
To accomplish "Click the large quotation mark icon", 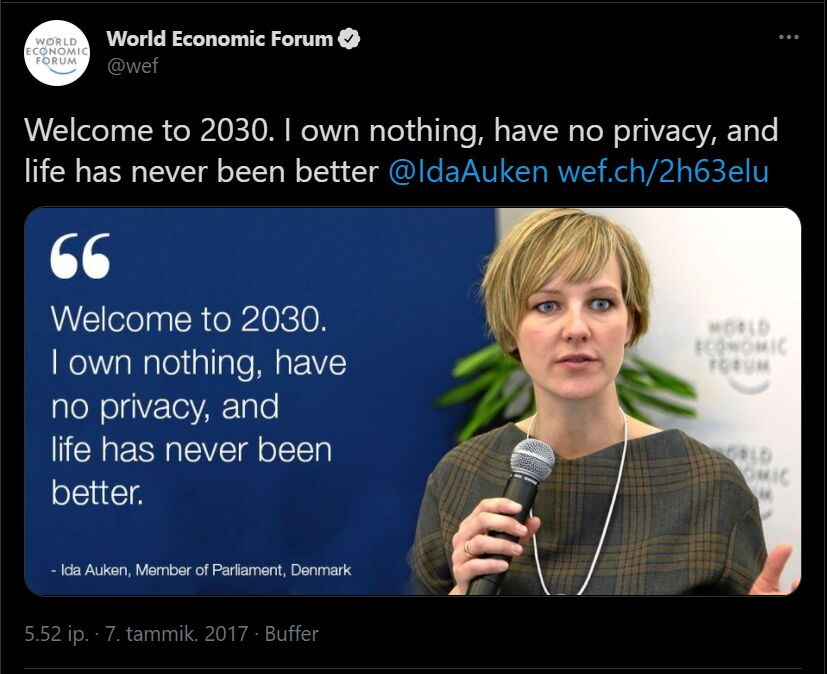I will coord(80,259).
